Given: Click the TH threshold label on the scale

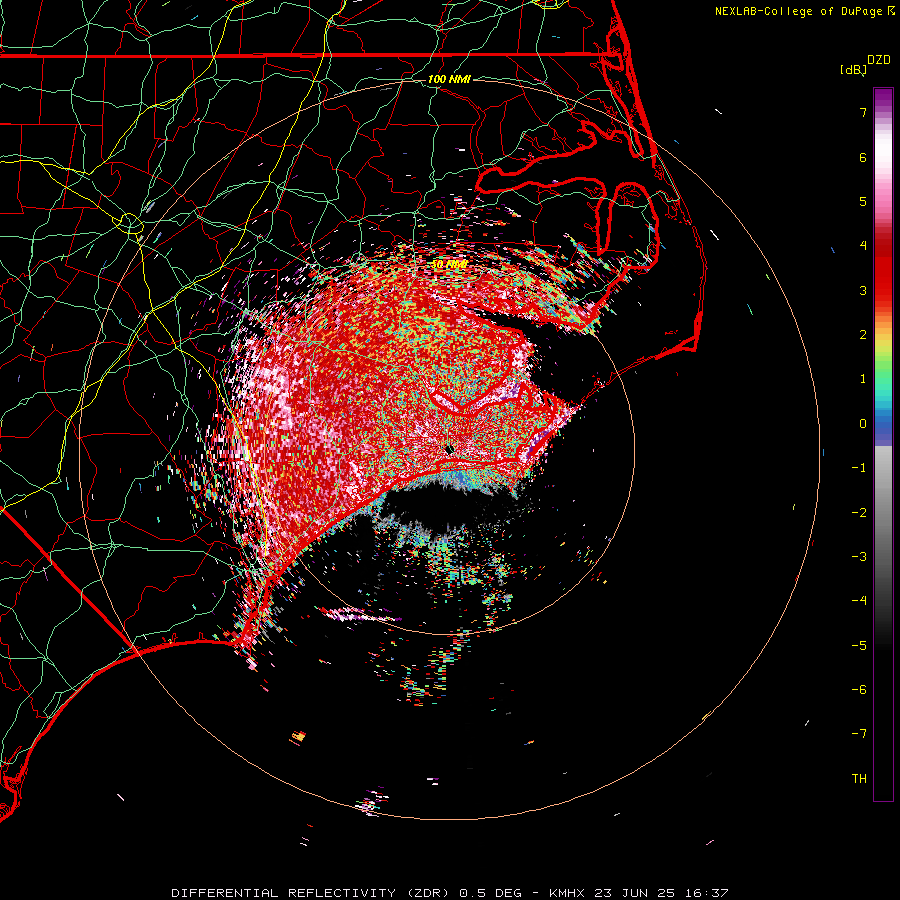Looking at the screenshot, I should [859, 779].
